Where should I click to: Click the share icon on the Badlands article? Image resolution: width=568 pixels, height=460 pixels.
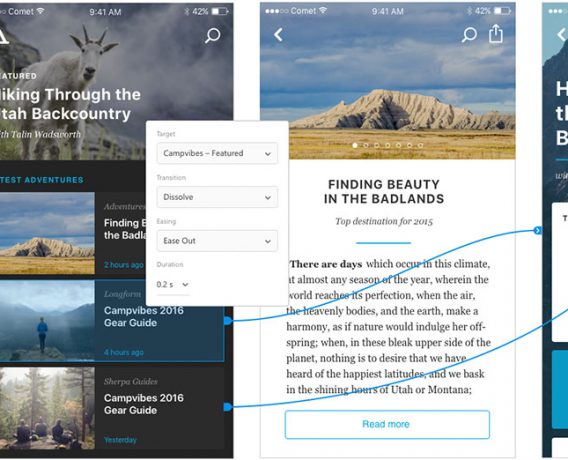[x=496, y=34]
